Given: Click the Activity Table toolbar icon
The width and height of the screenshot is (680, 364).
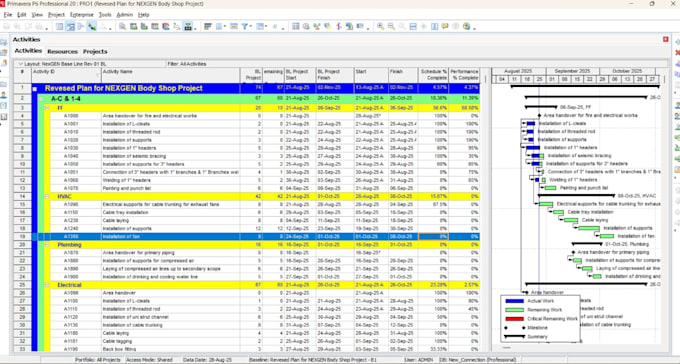Looking at the screenshot, I should pyautogui.click(x=59, y=27).
